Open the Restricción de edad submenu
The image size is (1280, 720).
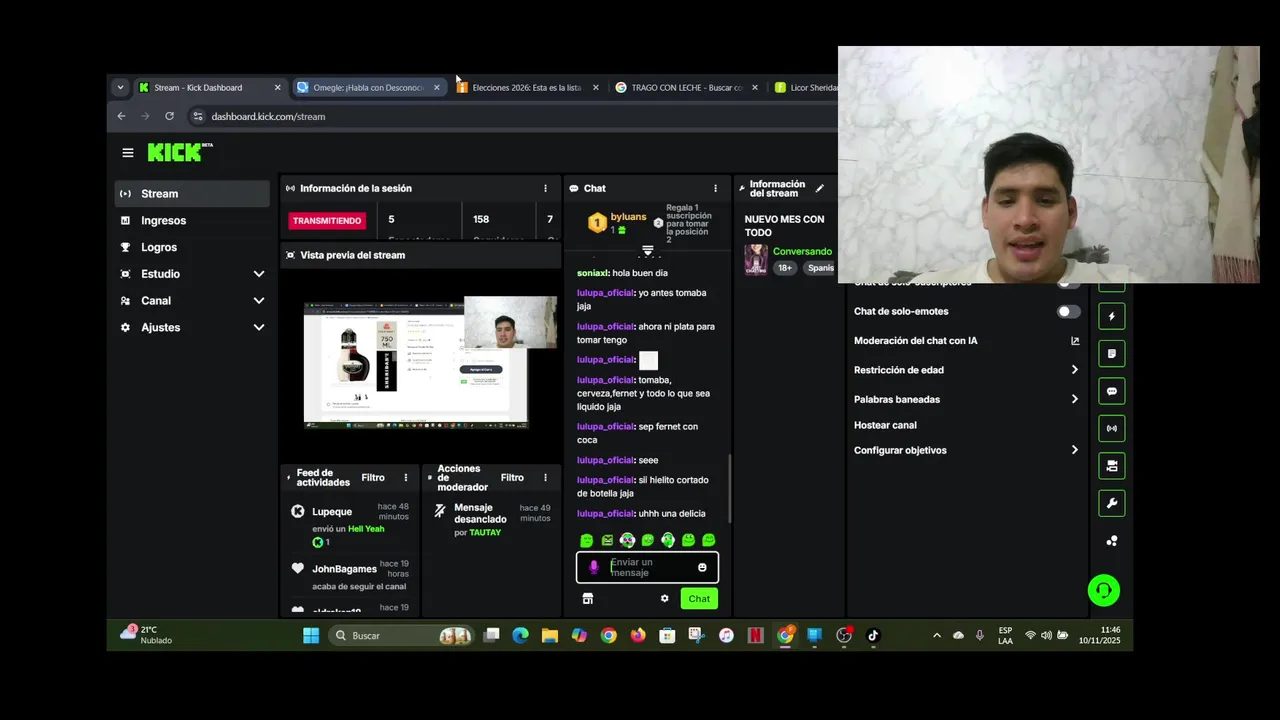coord(966,370)
